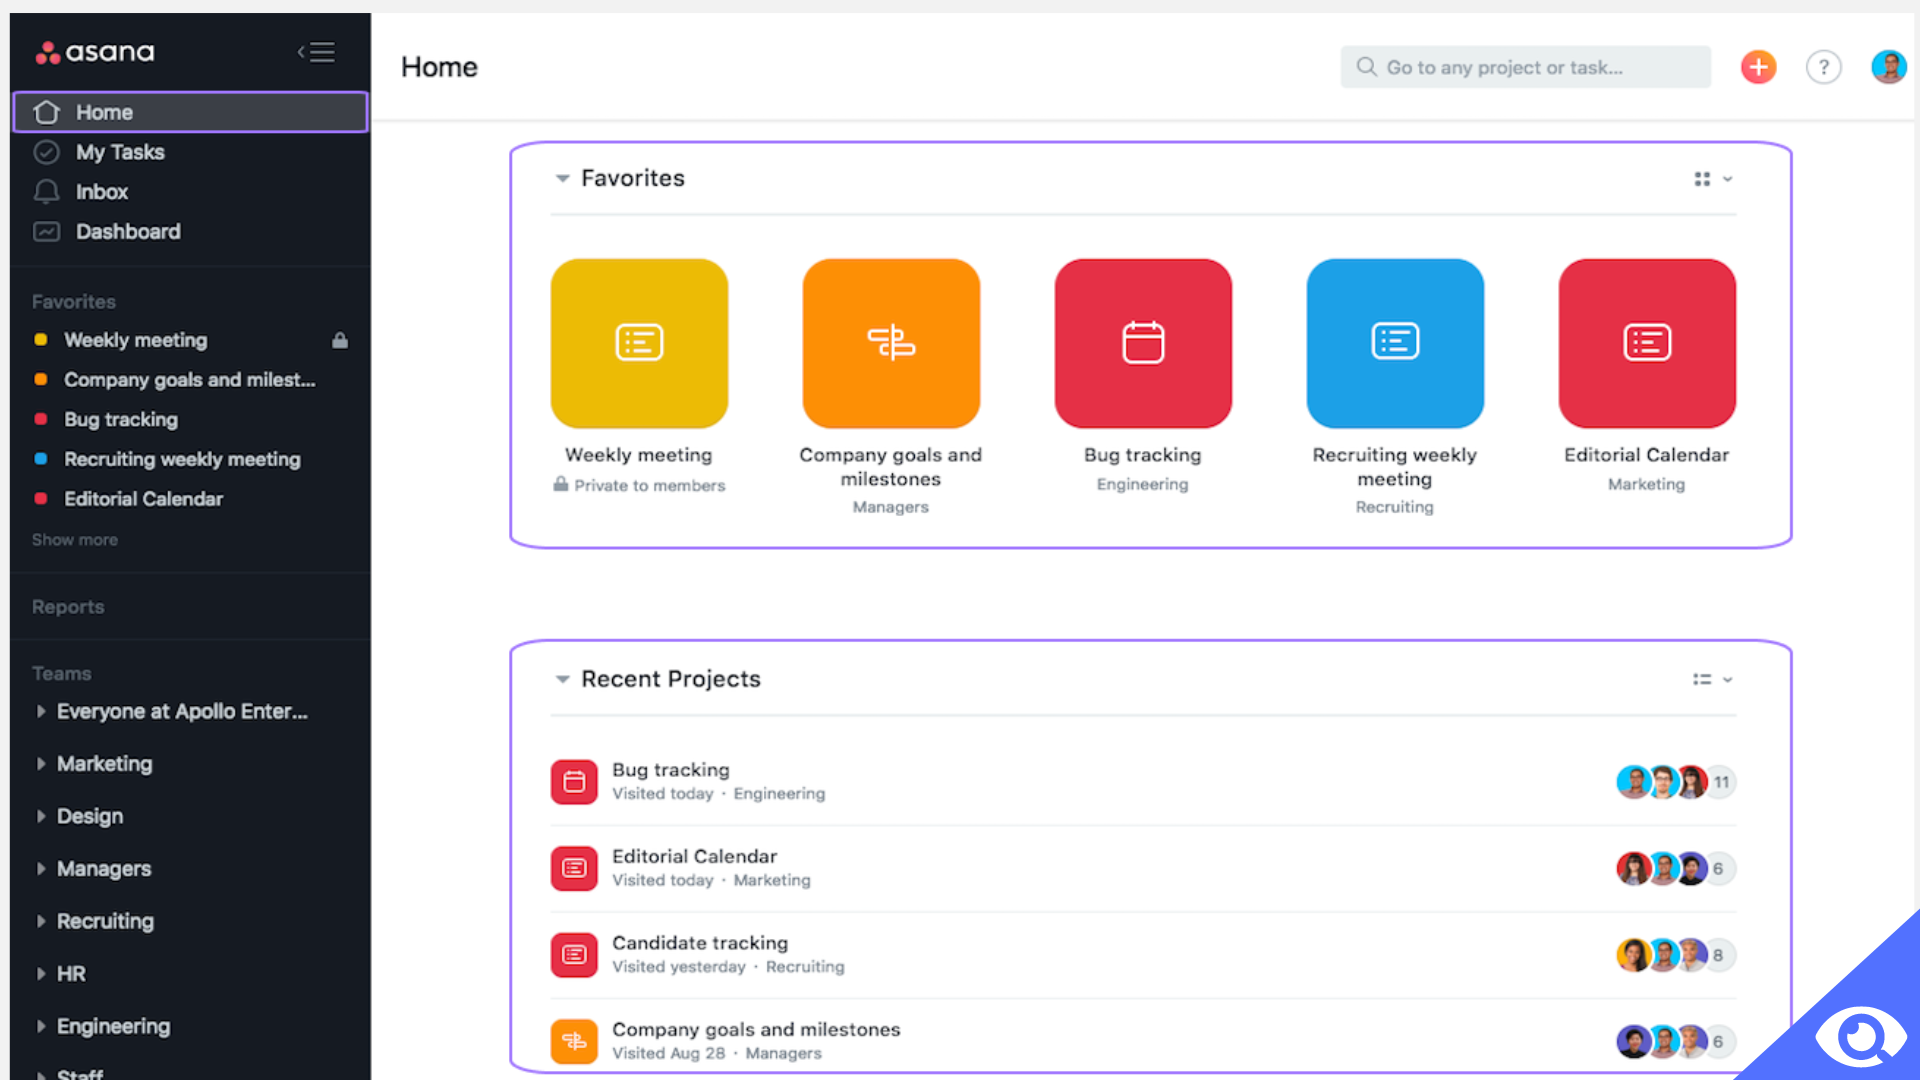Viewport: 1920px width, 1080px height.
Task: Click the Asana logo
Action: 95,52
